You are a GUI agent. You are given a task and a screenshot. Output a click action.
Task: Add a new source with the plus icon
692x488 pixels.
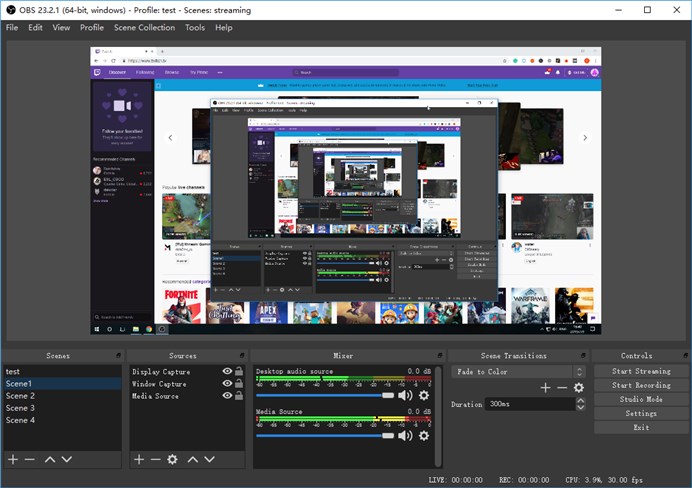coord(139,459)
